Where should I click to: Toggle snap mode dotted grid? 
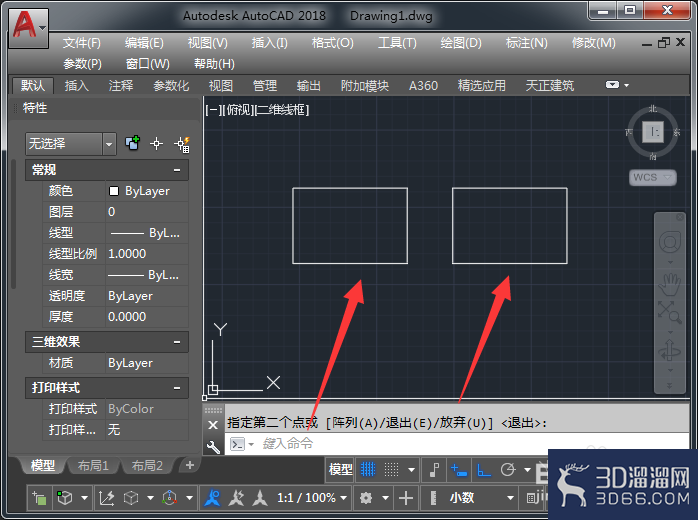point(391,469)
